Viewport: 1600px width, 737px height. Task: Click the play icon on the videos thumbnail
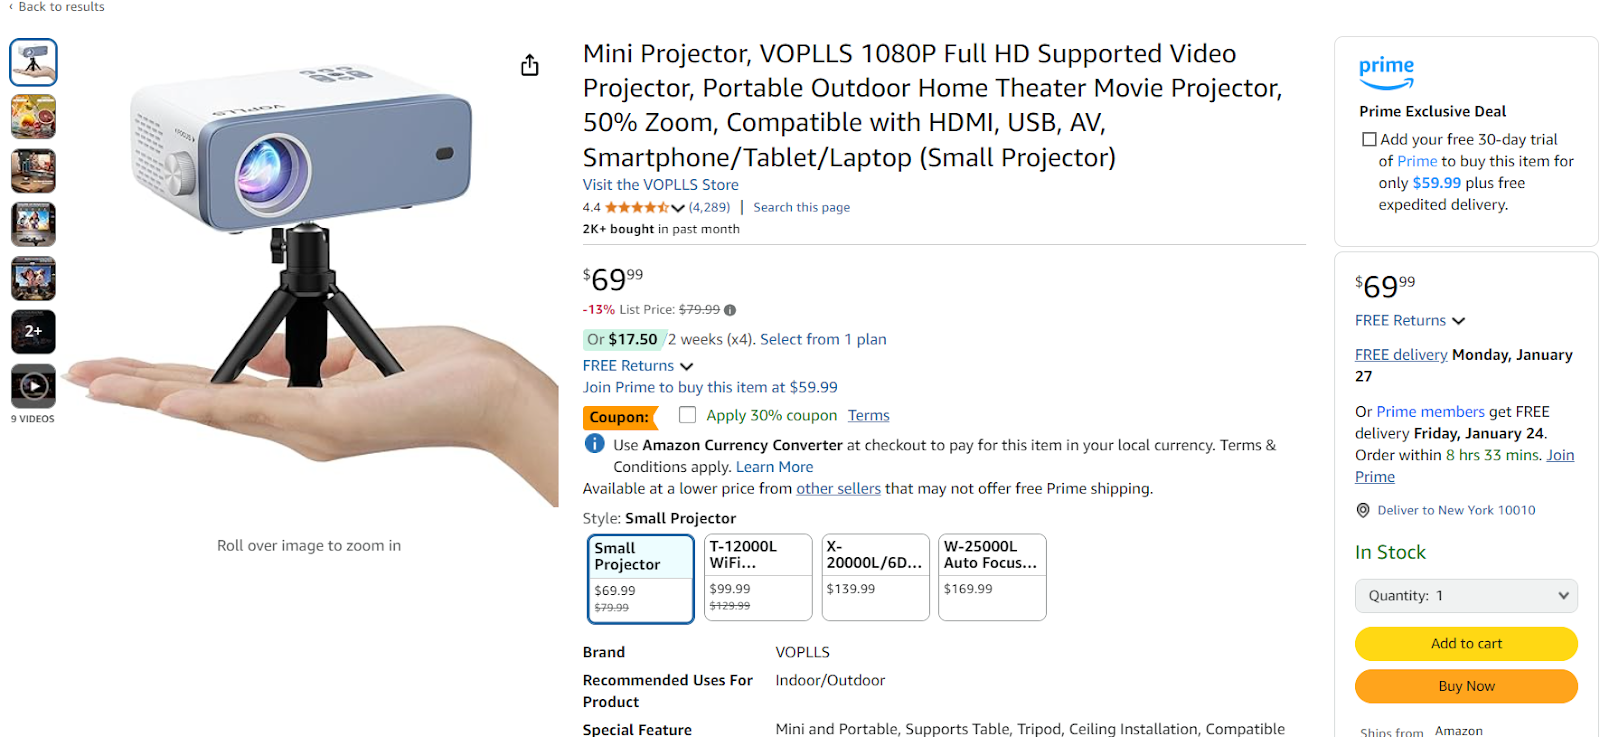click(33, 386)
